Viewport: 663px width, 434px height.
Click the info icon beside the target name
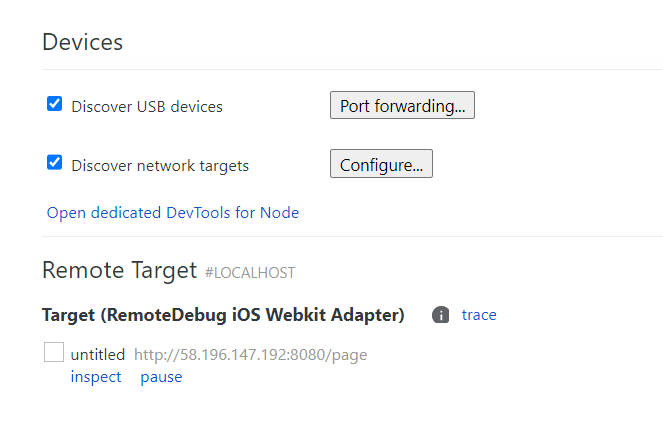pyautogui.click(x=440, y=315)
